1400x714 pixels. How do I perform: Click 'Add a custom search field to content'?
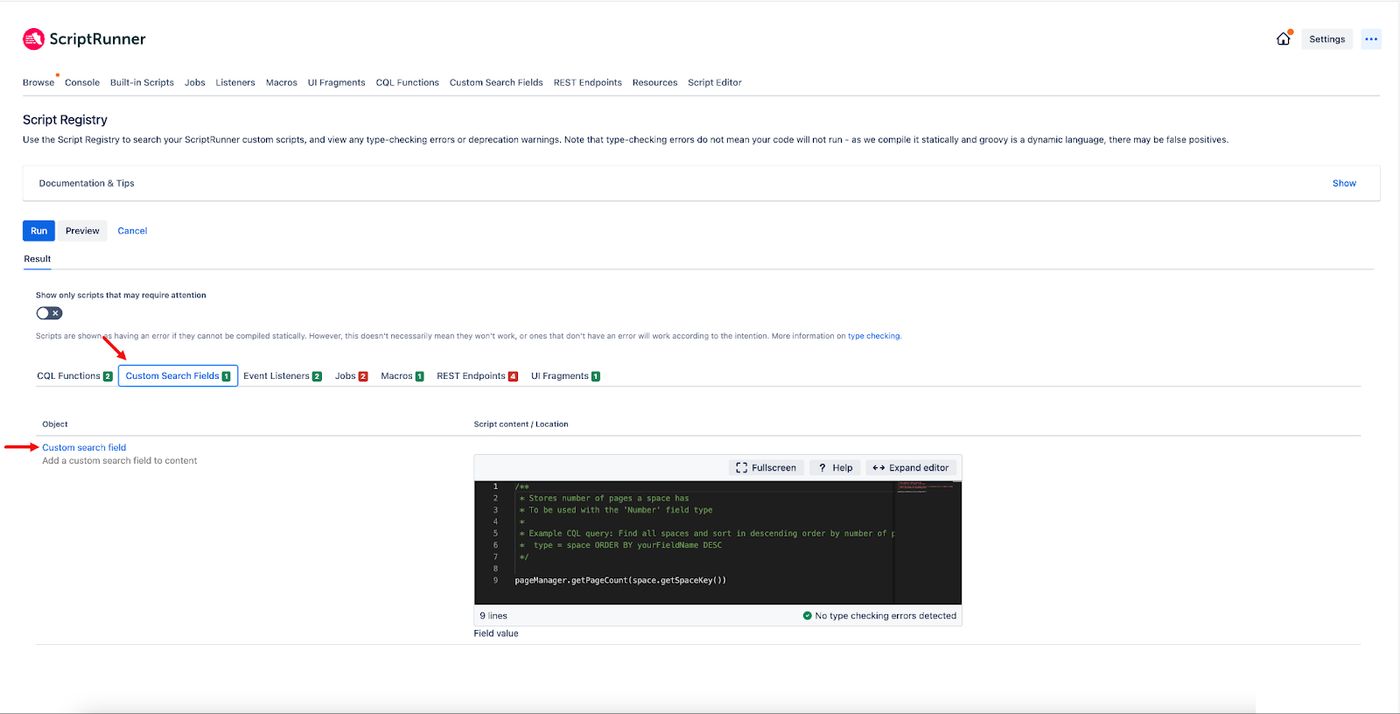[120, 461]
